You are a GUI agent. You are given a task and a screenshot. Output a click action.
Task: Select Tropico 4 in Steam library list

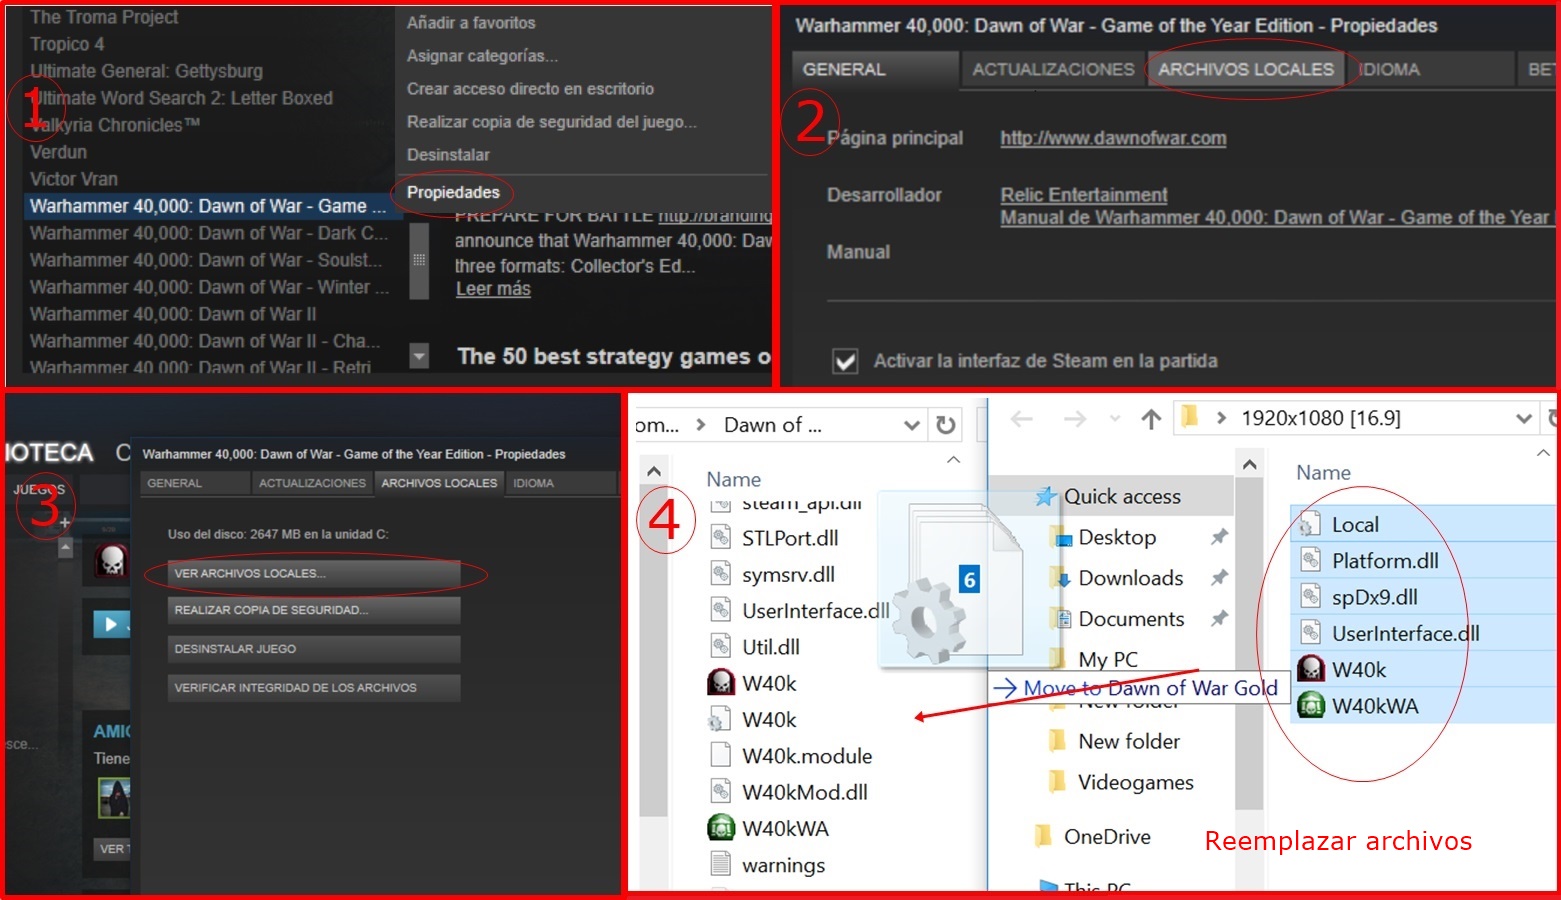[x=67, y=44]
